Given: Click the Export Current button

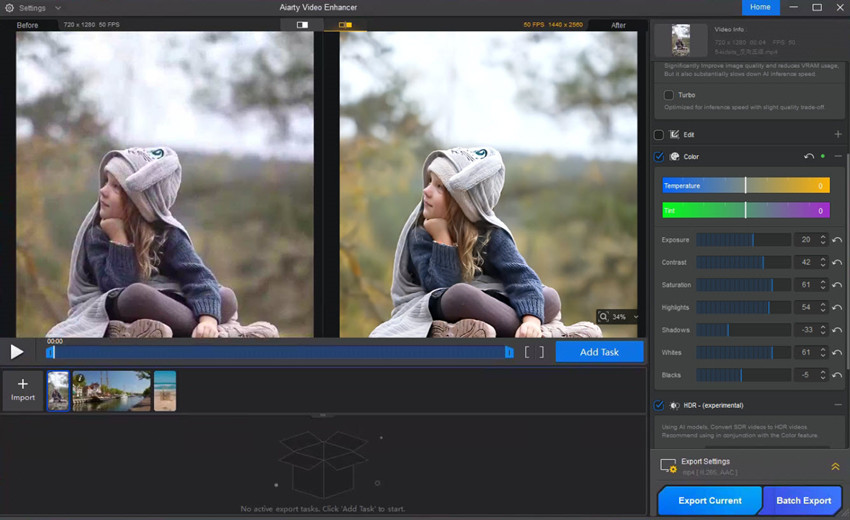Looking at the screenshot, I should point(710,500).
